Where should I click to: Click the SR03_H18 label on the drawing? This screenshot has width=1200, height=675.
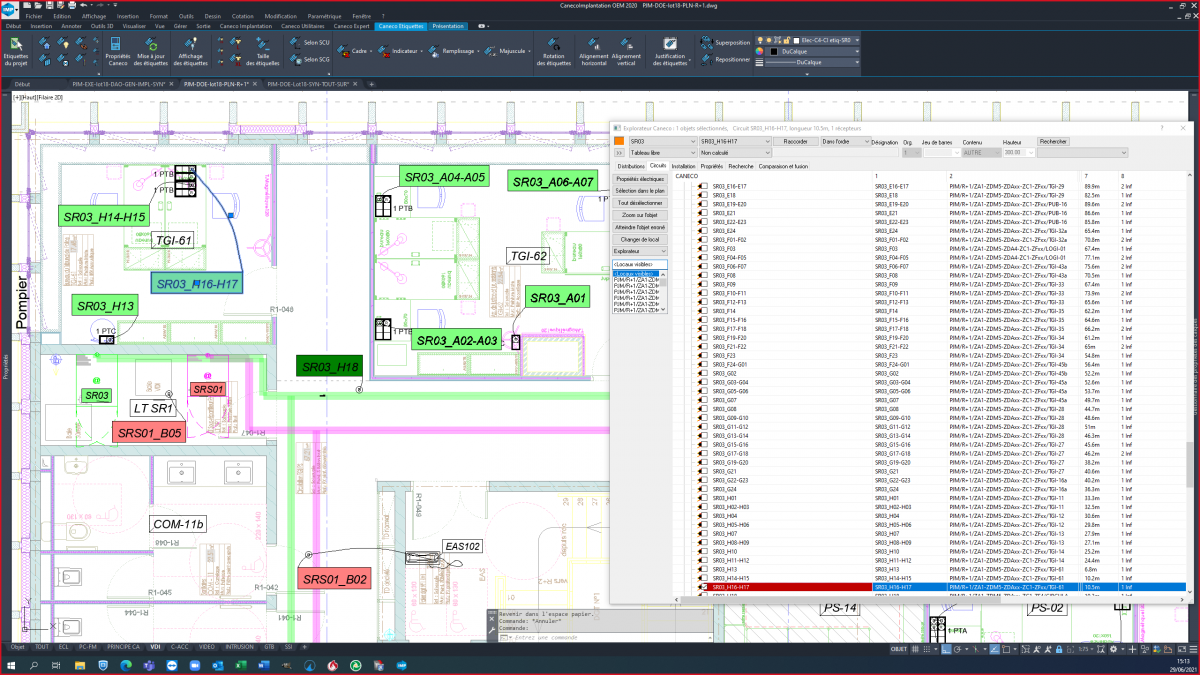click(330, 368)
